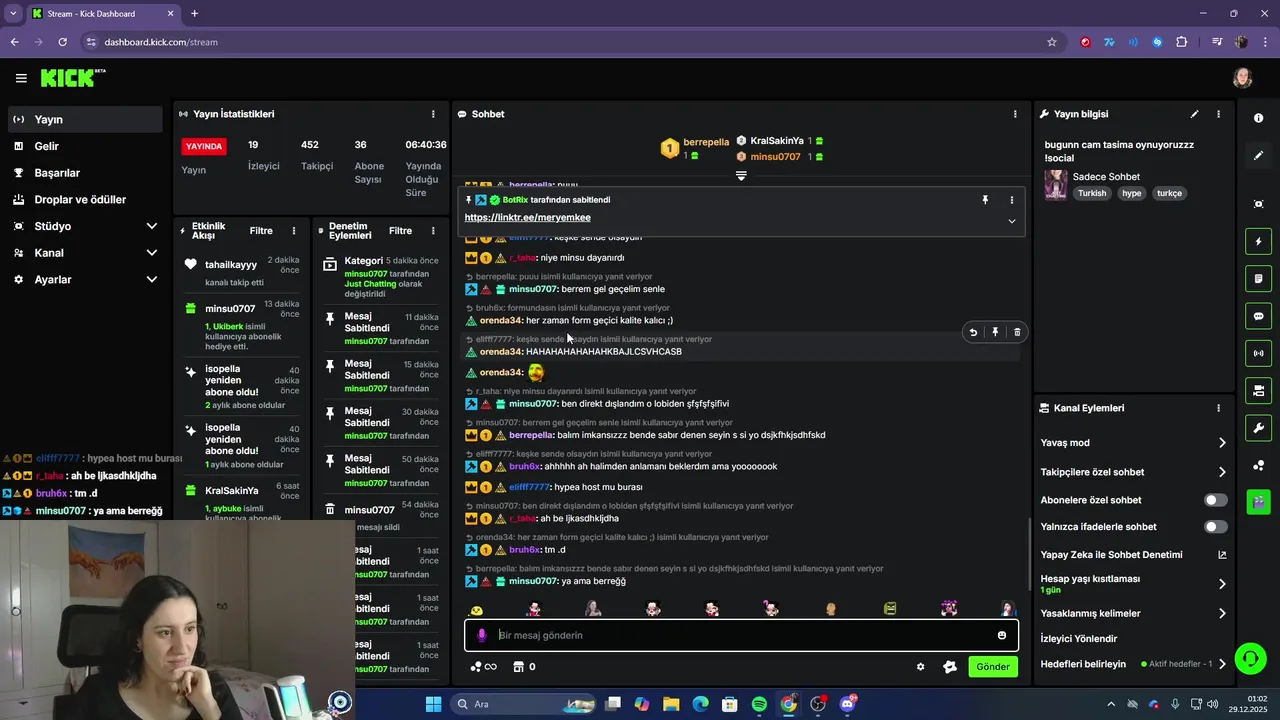Toggle Yalnızca ifadelerle sohbet switch

point(1216,527)
